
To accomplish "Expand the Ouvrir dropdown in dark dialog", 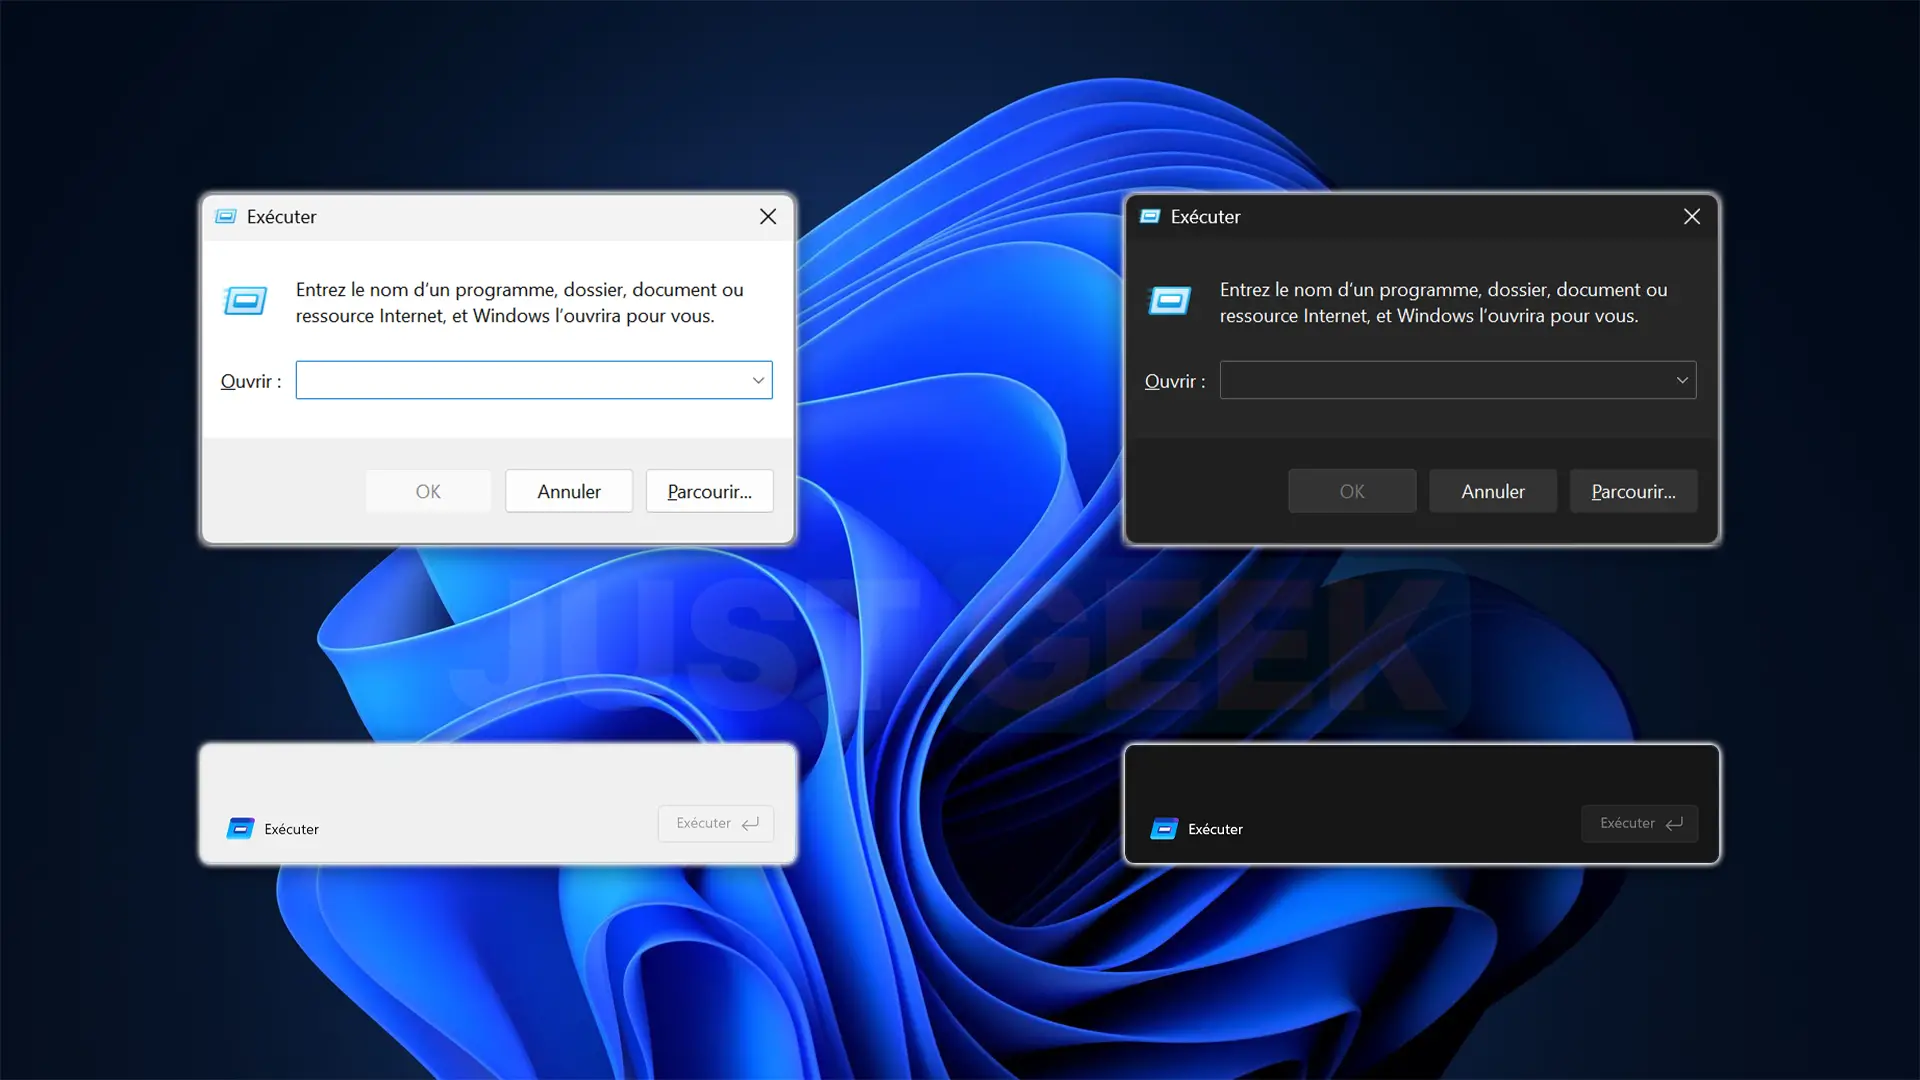I will click(1682, 380).
